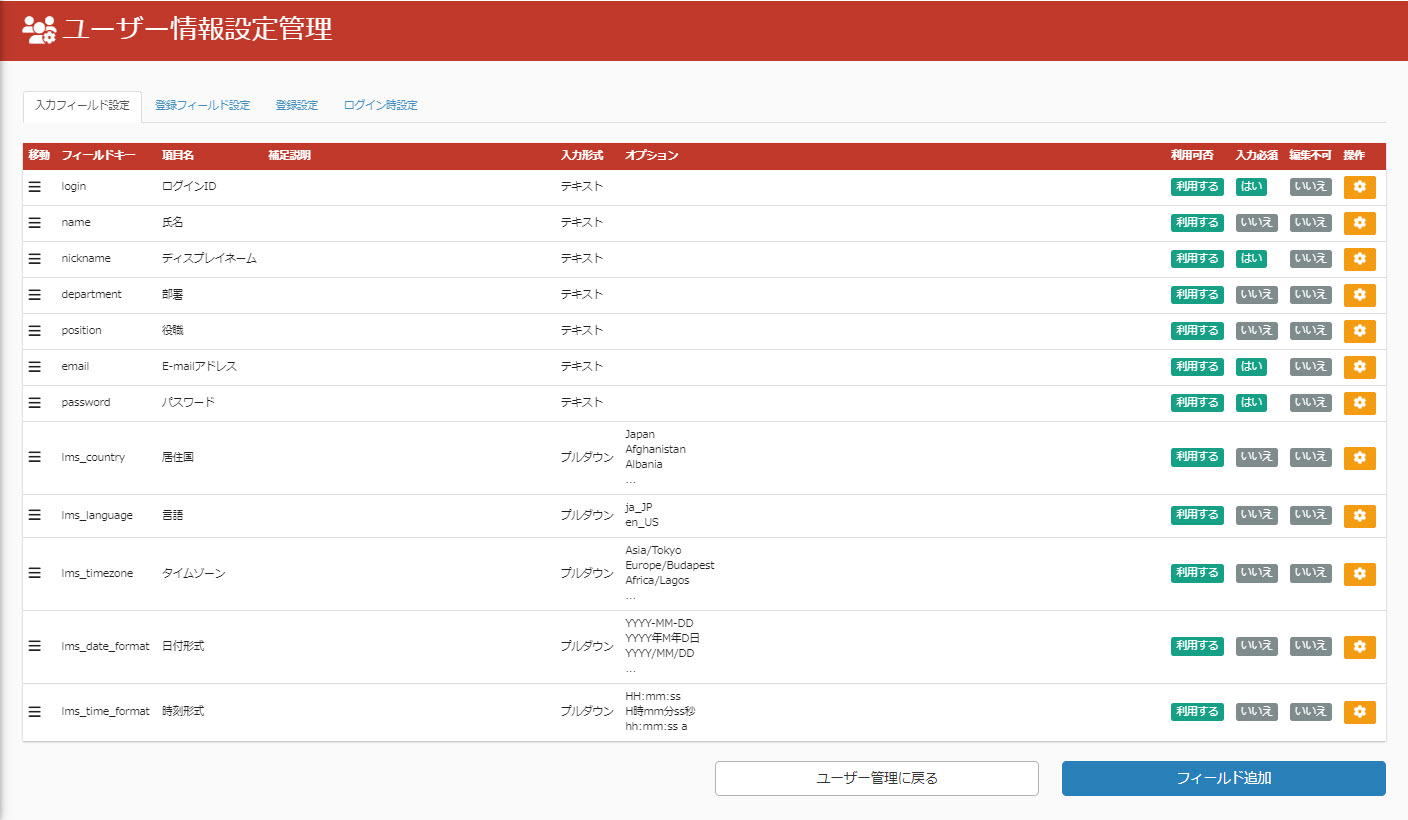This screenshot has height=820, width=1408.
Task: Toggle 利用する badge for email row
Action: coord(1196,367)
